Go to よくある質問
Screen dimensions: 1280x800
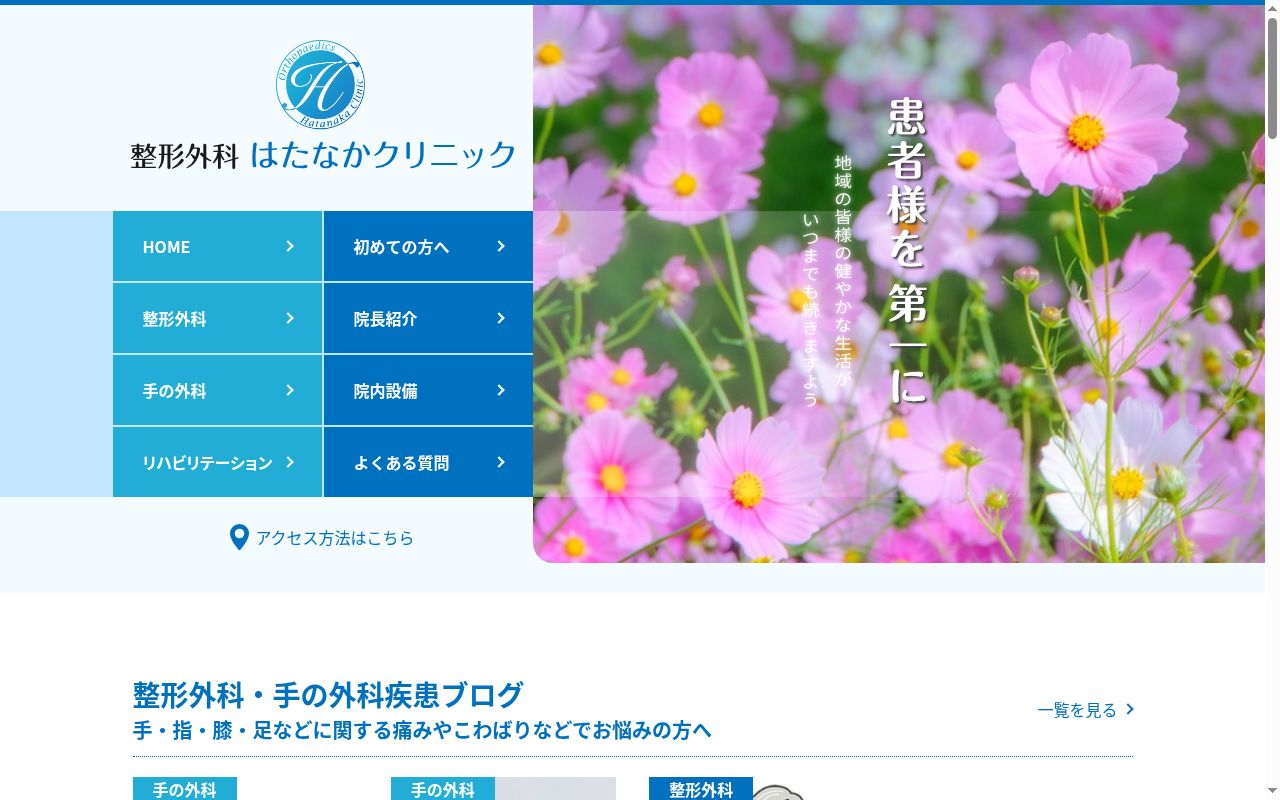(428, 462)
